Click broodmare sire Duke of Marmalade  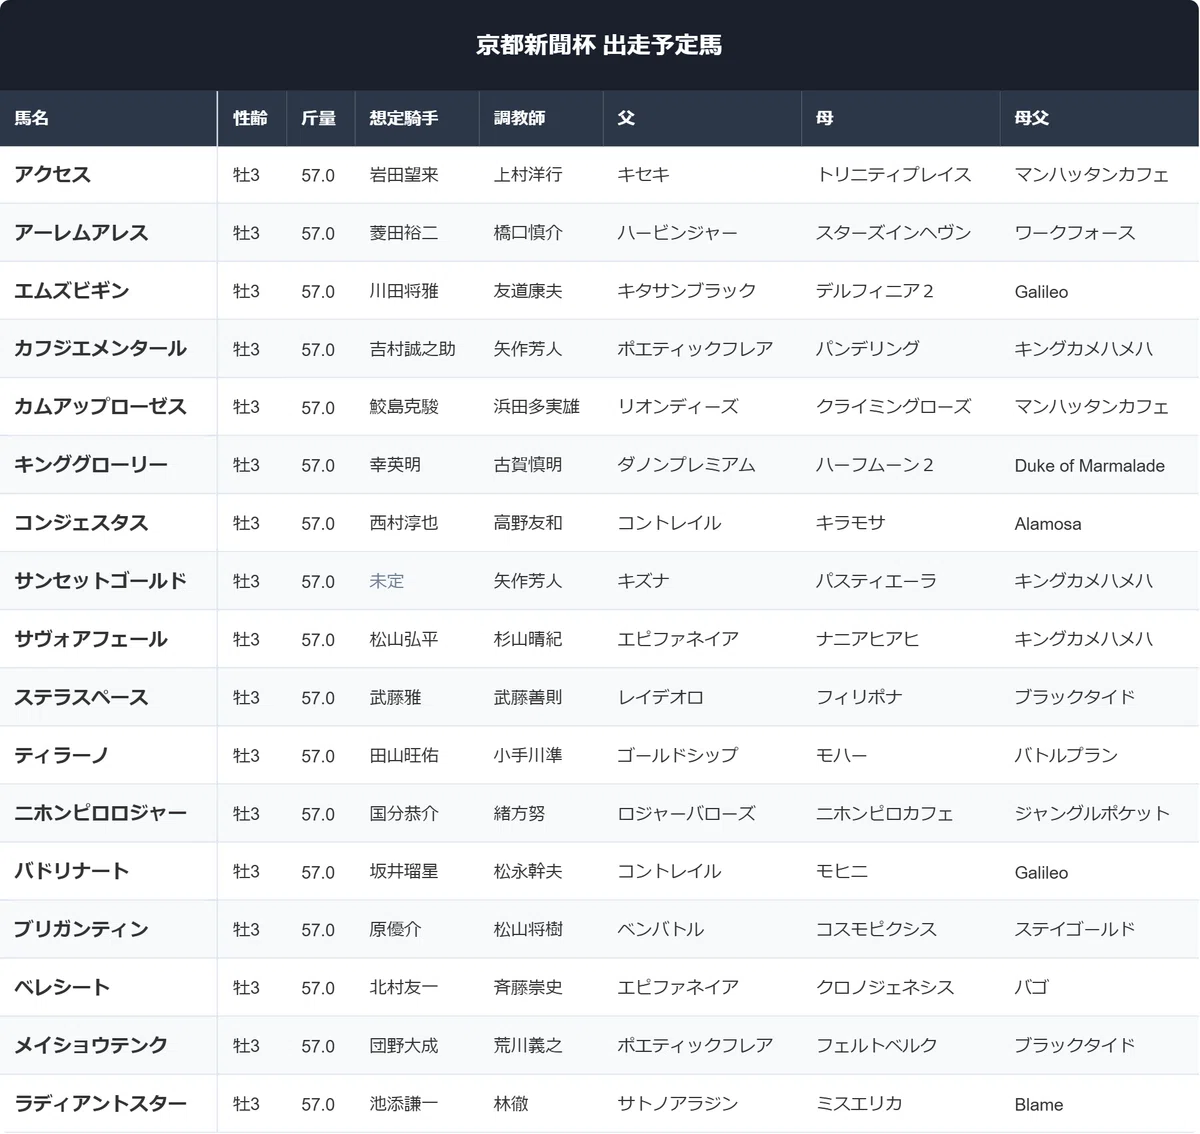(x=1090, y=465)
